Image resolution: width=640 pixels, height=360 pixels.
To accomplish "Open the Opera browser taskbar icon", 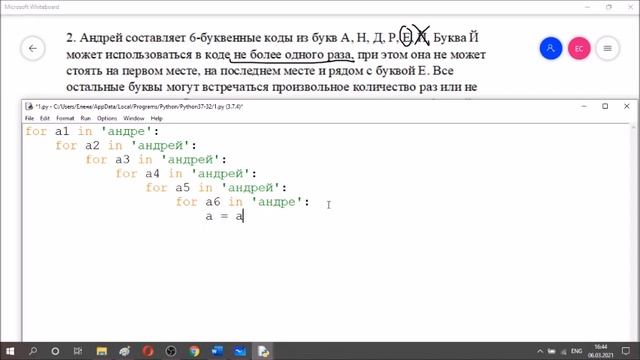I will (148, 351).
